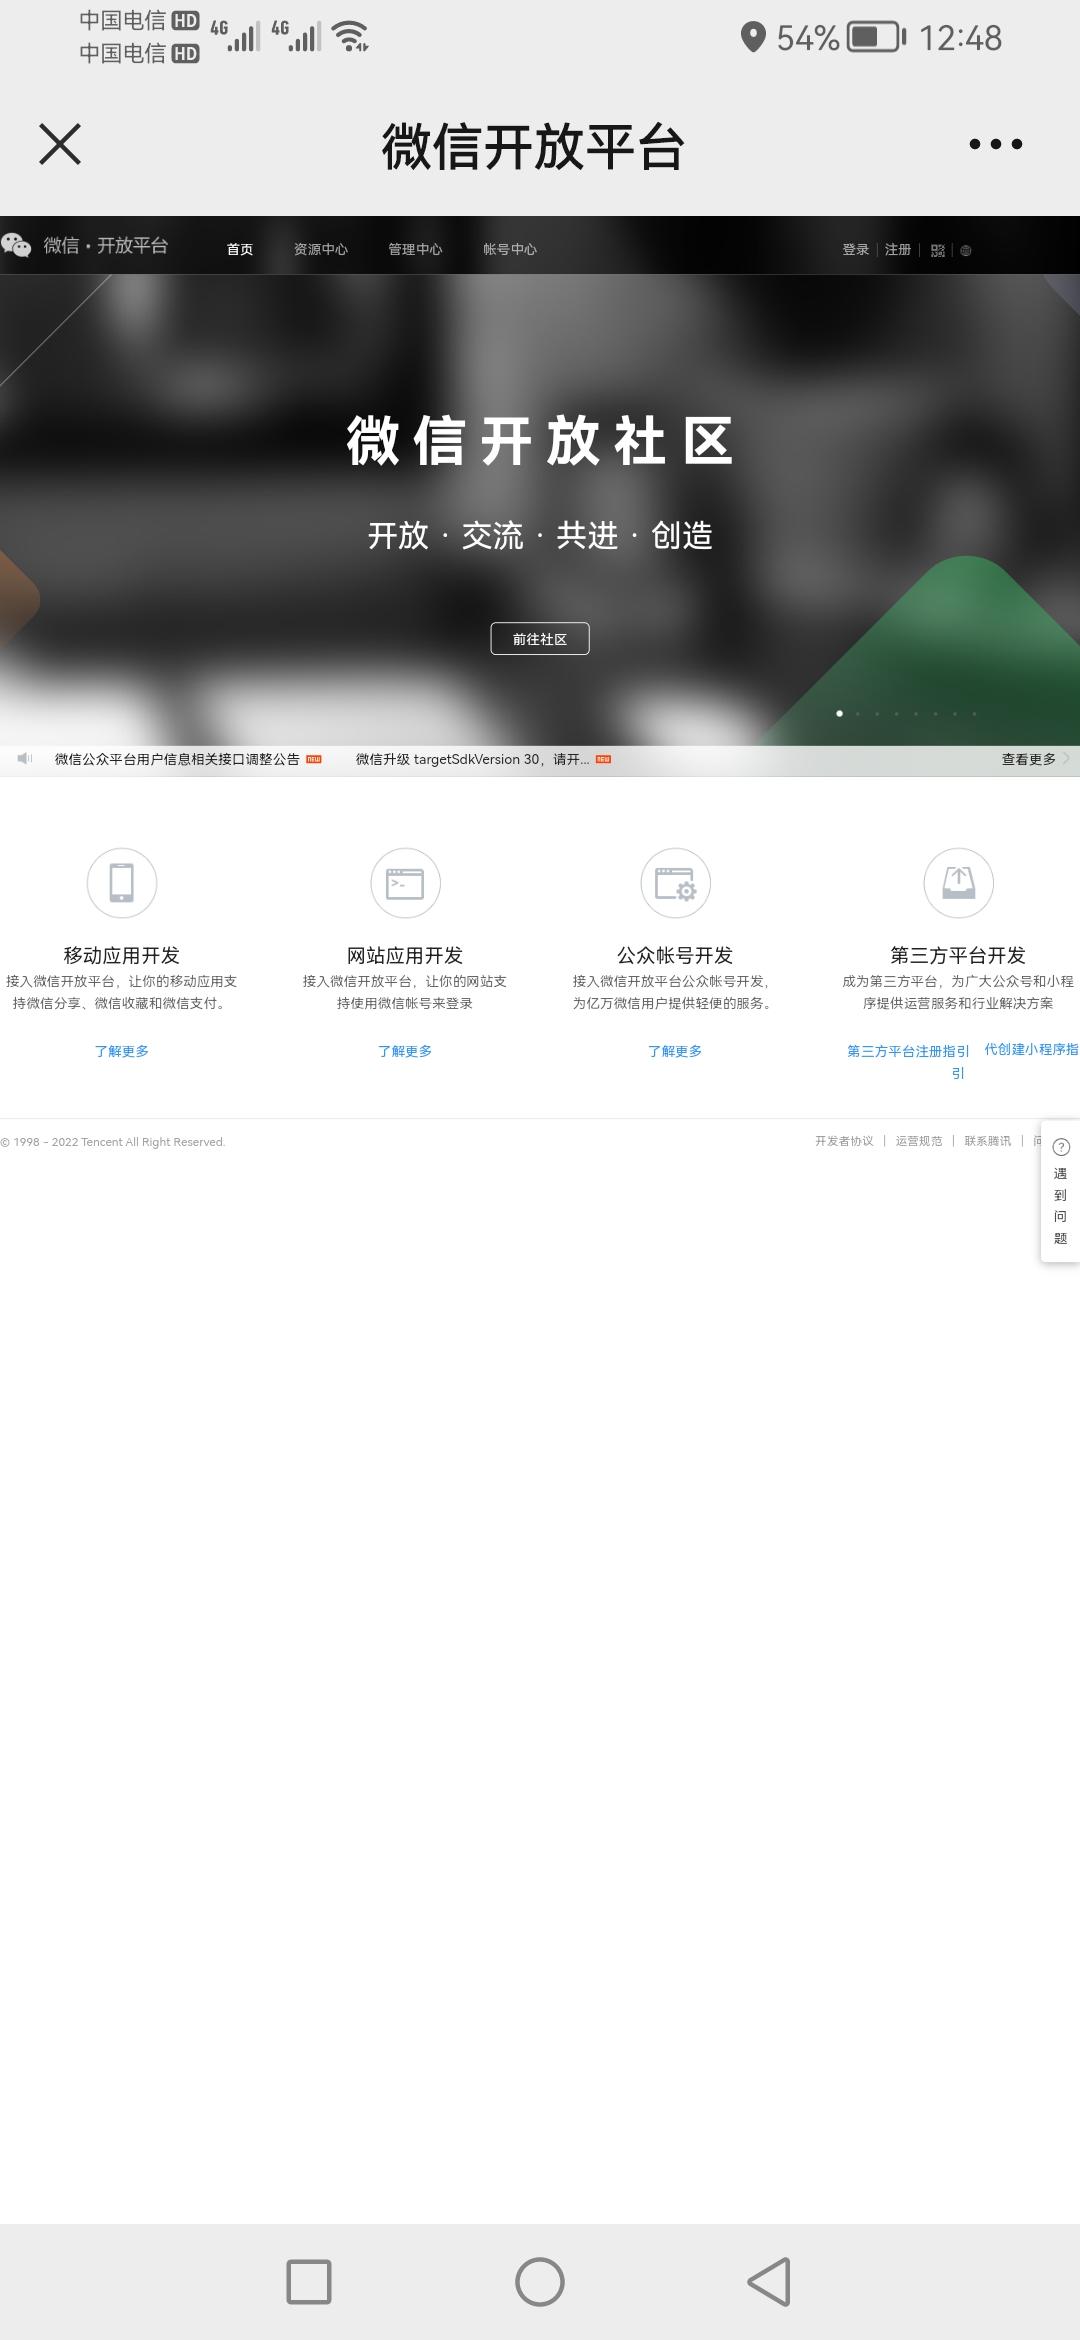Click the 注册 register link

point(898,249)
